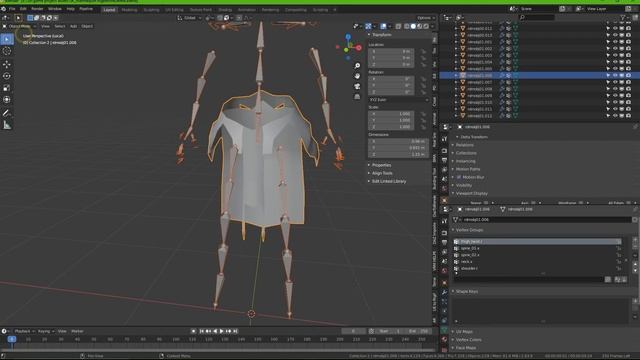Click the viewport pan hand gizmo
This screenshot has width=640, height=360.
point(357,76)
